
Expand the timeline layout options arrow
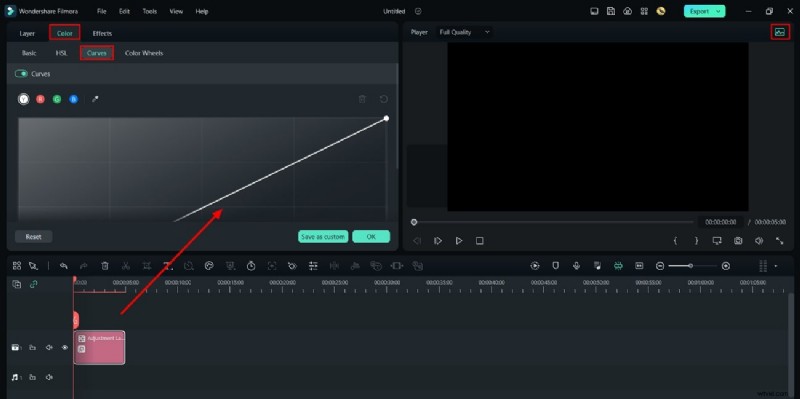pyautogui.click(x=776, y=266)
